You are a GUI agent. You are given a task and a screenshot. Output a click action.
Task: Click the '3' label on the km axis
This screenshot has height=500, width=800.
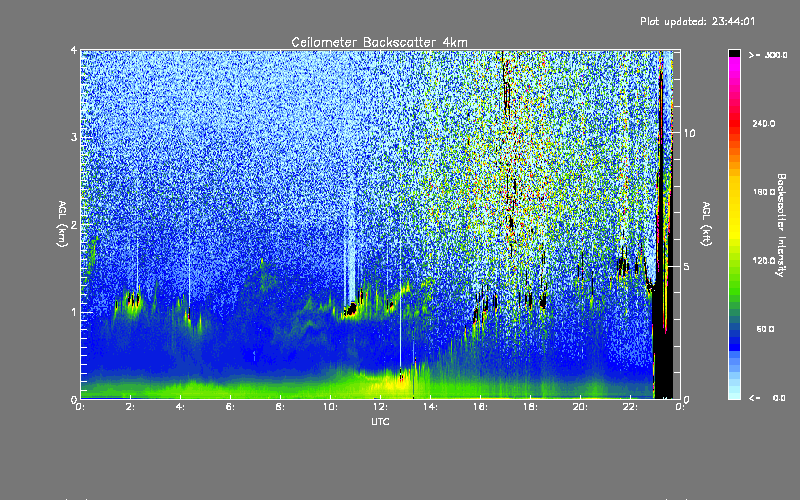tap(74, 137)
